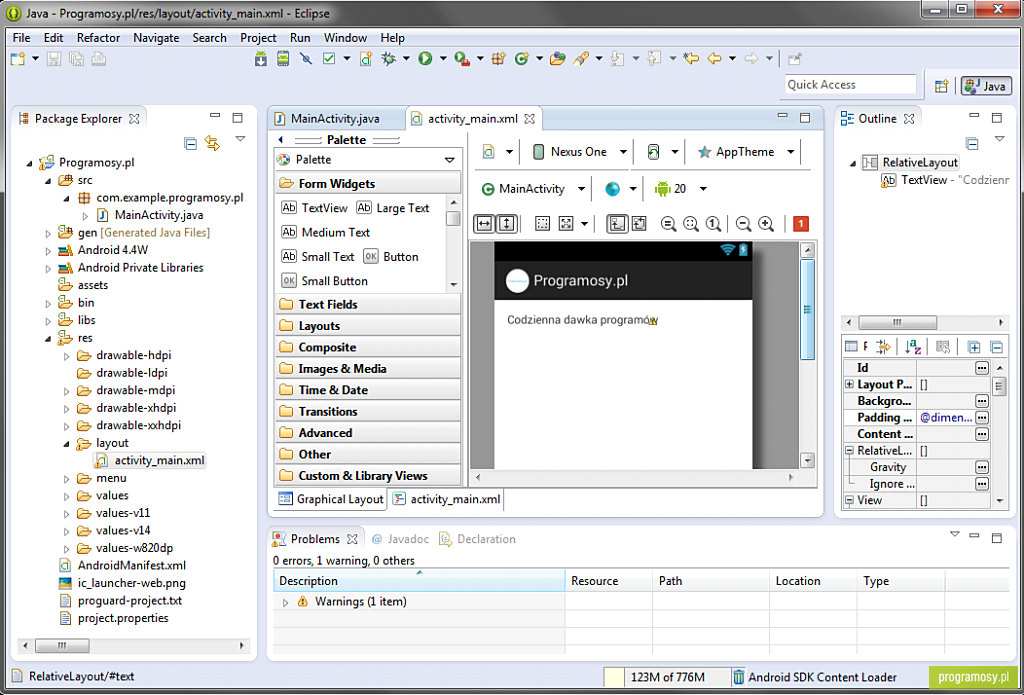Image resolution: width=1024 pixels, height=695 pixels.
Task: Click the ellipsis button for the Gravity property
Action: click(x=982, y=468)
